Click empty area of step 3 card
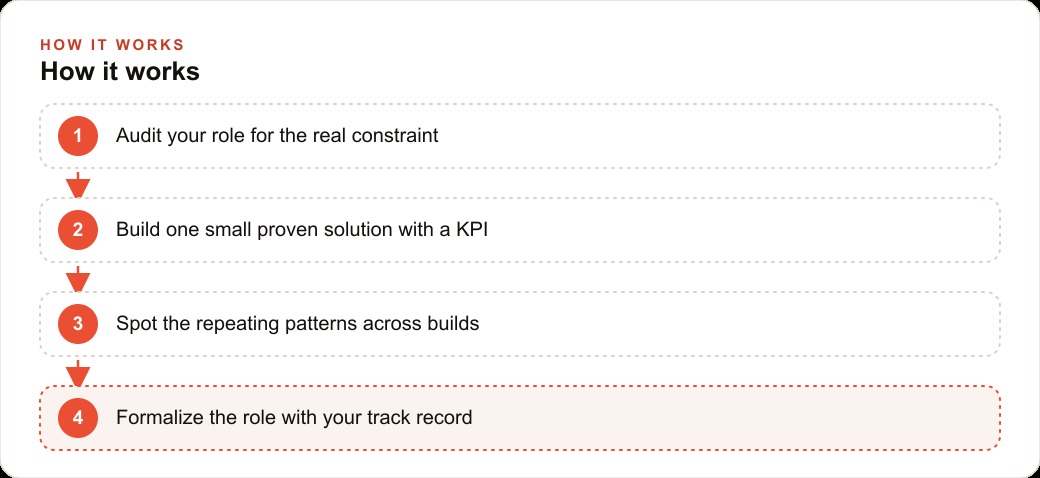The height and width of the screenshot is (478, 1040). (x=736, y=324)
